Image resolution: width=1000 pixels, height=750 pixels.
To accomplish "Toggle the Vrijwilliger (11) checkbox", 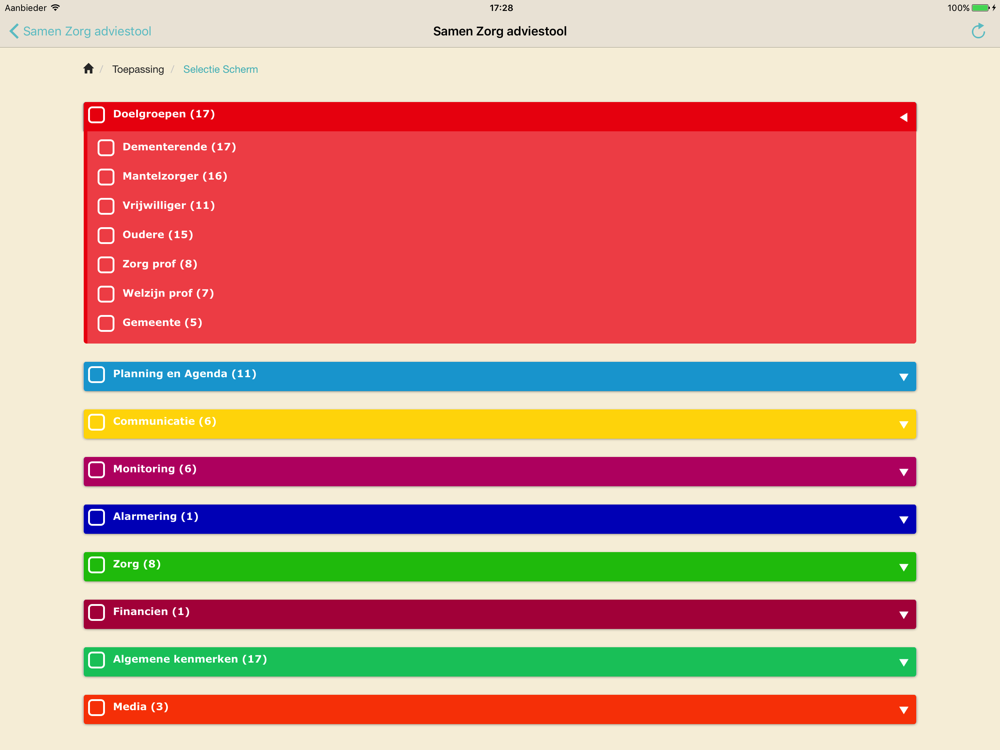I will 106,206.
